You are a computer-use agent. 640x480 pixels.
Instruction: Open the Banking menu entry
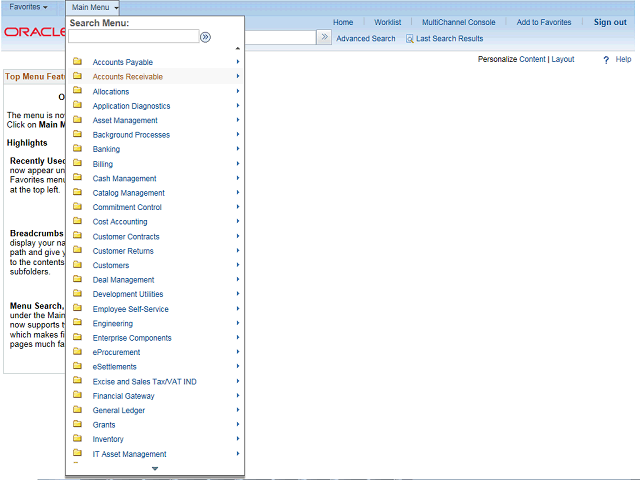click(x=106, y=149)
